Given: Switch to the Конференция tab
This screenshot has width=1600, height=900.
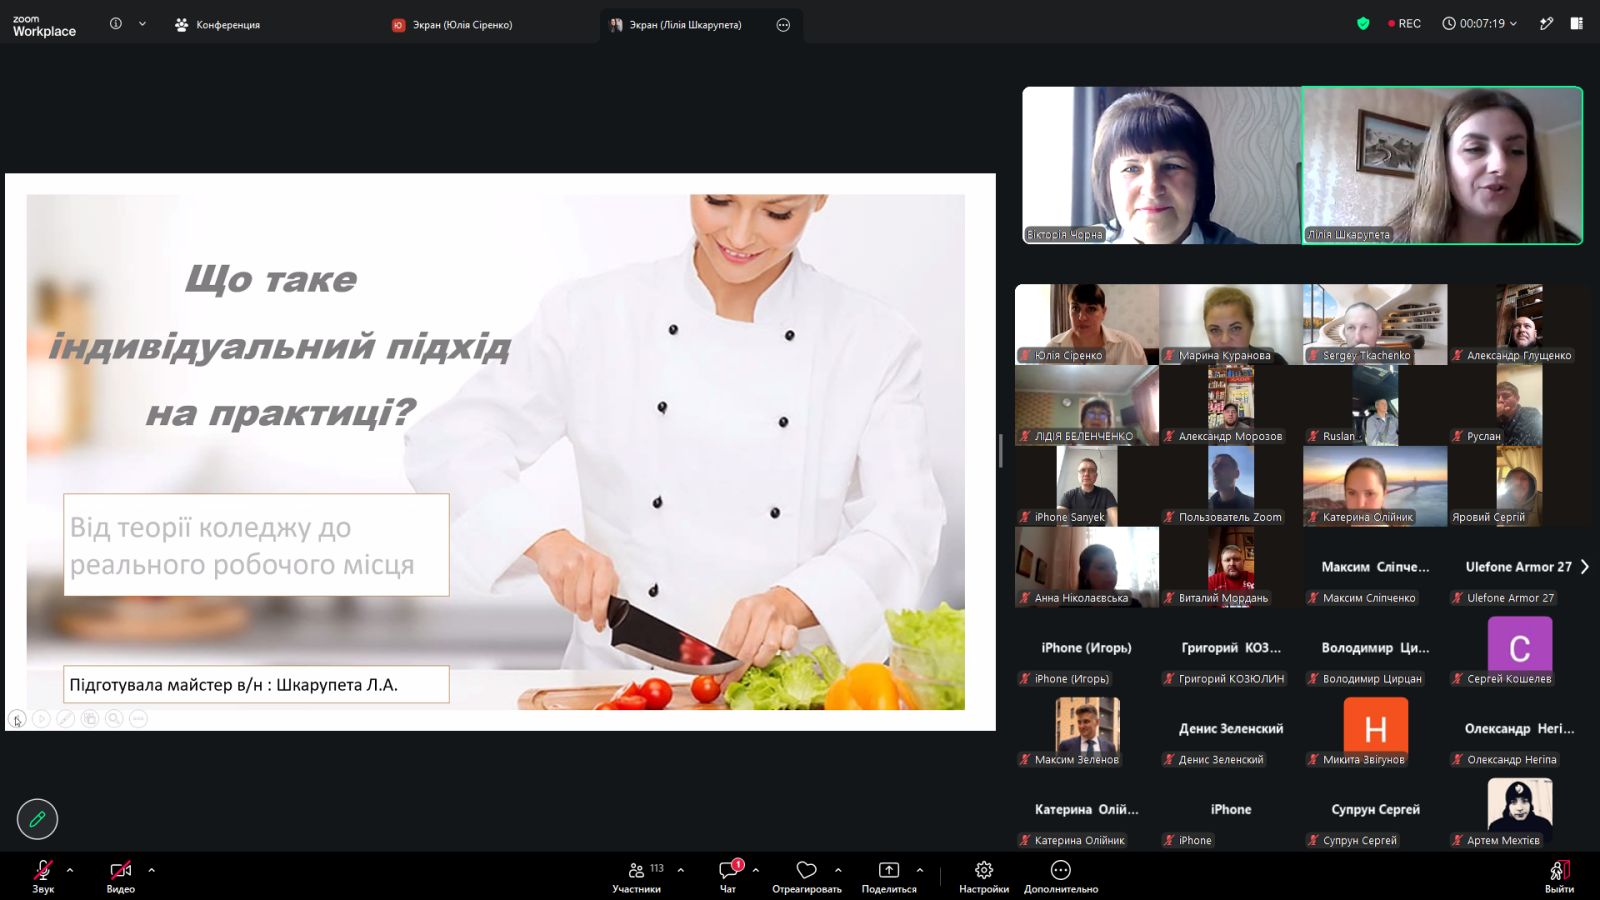Looking at the screenshot, I should [x=217, y=25].
